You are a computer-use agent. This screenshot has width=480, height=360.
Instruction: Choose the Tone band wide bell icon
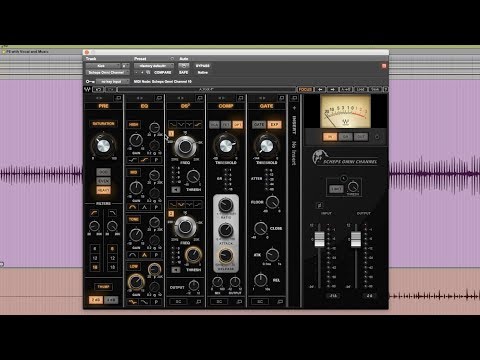(x=132, y=255)
